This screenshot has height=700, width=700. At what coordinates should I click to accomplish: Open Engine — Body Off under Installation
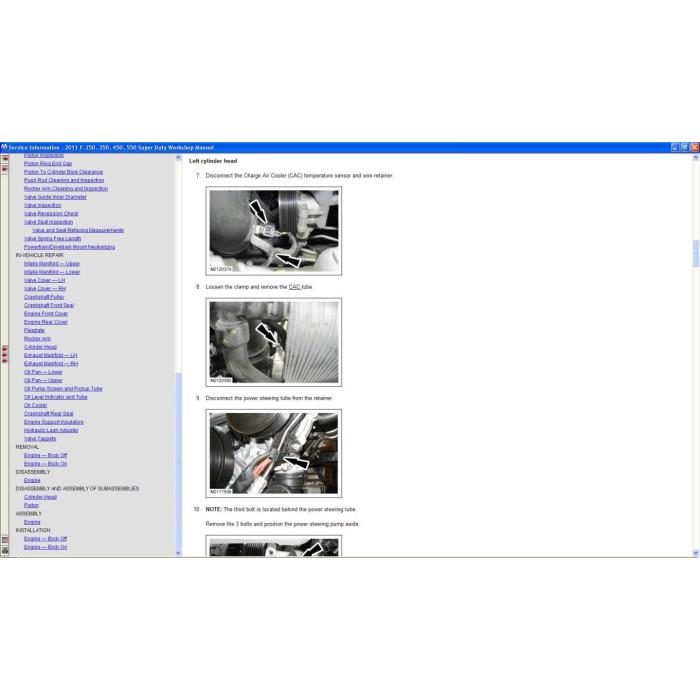[x=46, y=539]
